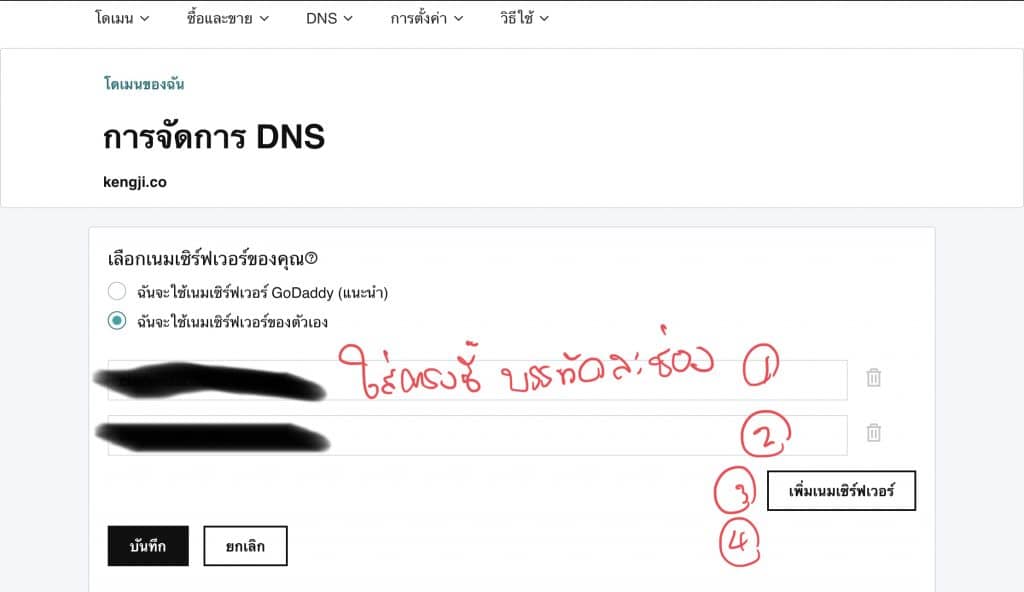The width and height of the screenshot is (1024, 592).
Task: Delete the second nameserver using its trash icon
Action: click(873, 433)
